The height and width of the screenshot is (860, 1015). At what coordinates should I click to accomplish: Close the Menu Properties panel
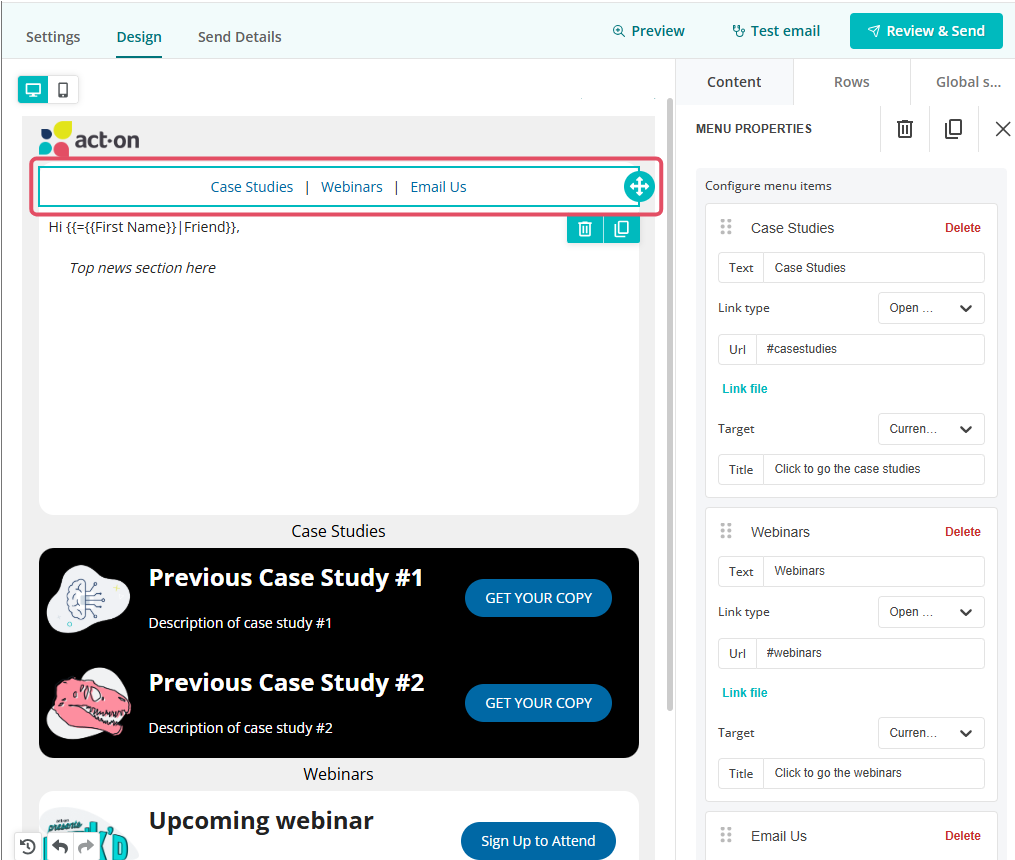[1002, 129]
